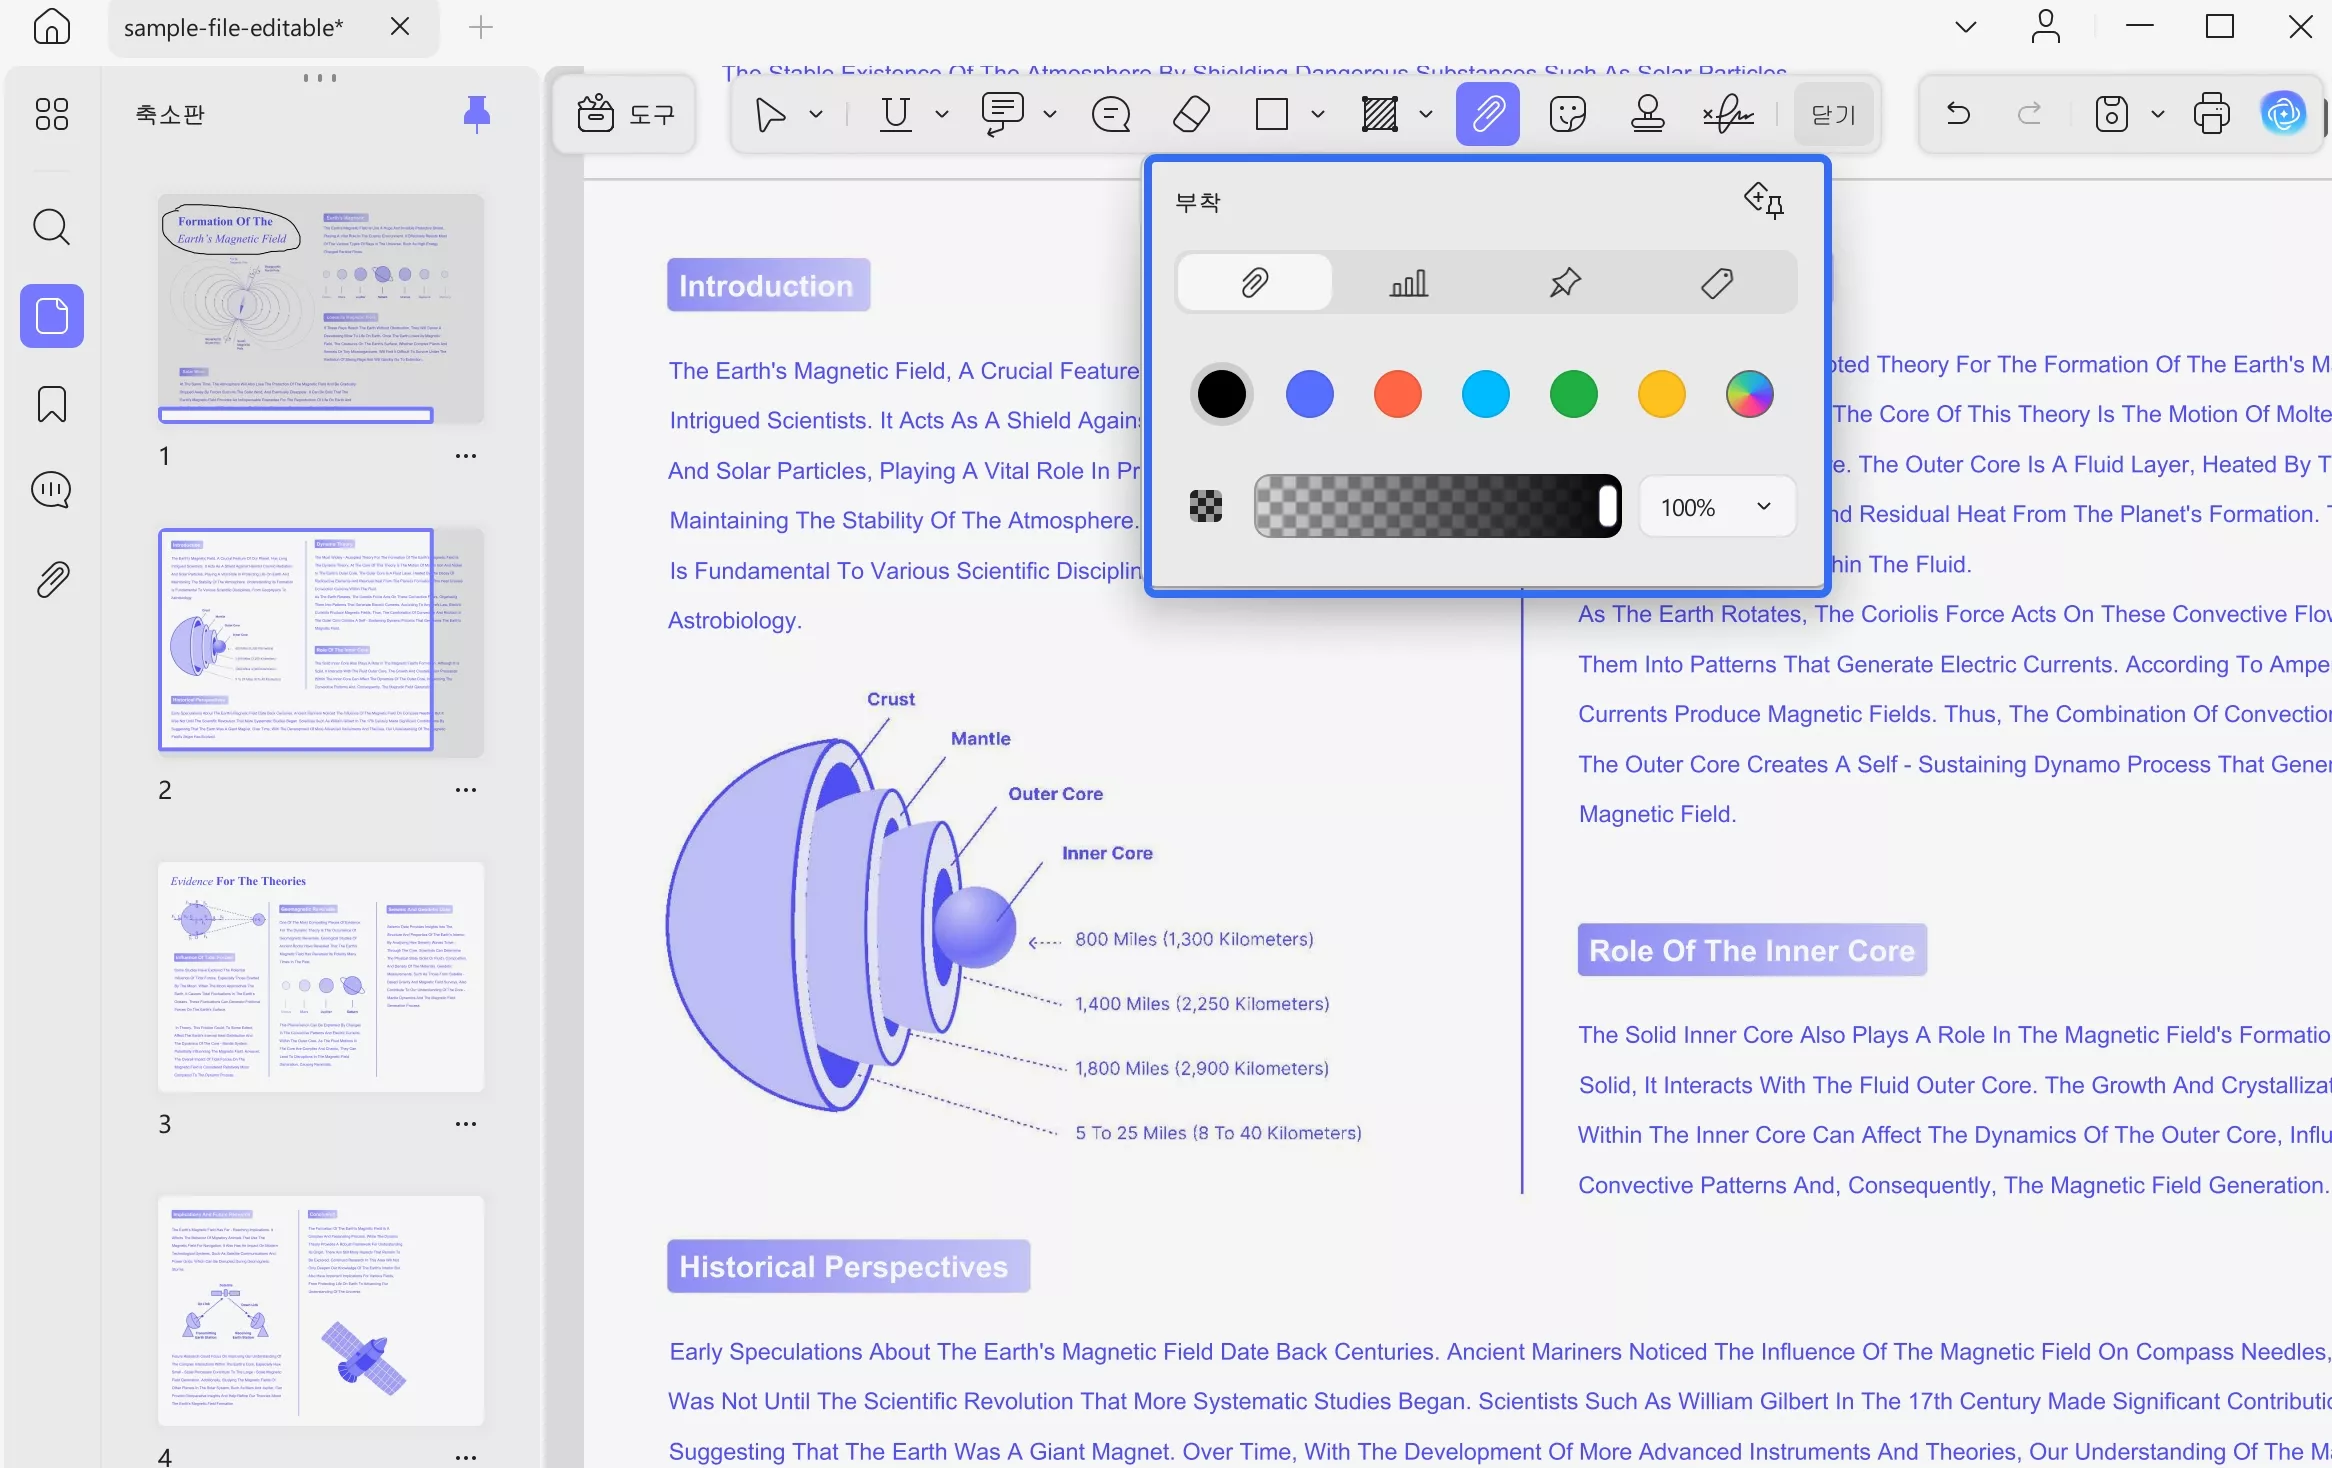
Task: Pick the black color swatch
Action: click(1222, 394)
